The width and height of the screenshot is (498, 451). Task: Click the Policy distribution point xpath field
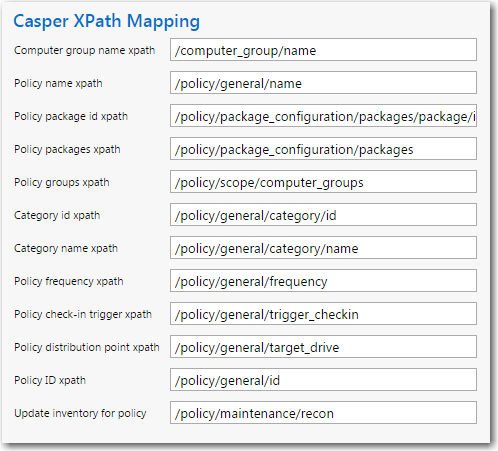(x=323, y=347)
